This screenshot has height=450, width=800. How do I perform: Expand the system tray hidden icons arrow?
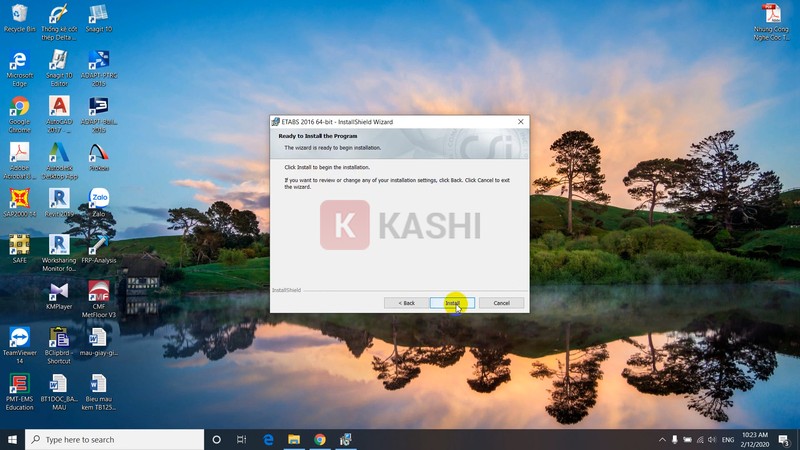pyautogui.click(x=662, y=439)
